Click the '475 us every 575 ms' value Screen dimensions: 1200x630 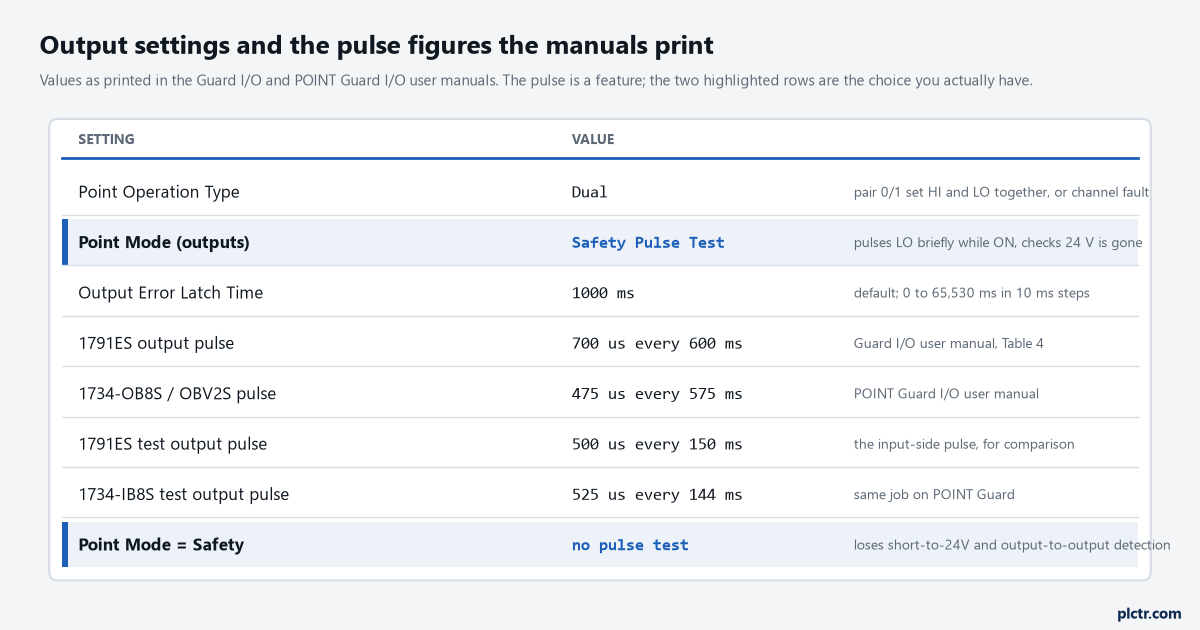click(657, 393)
